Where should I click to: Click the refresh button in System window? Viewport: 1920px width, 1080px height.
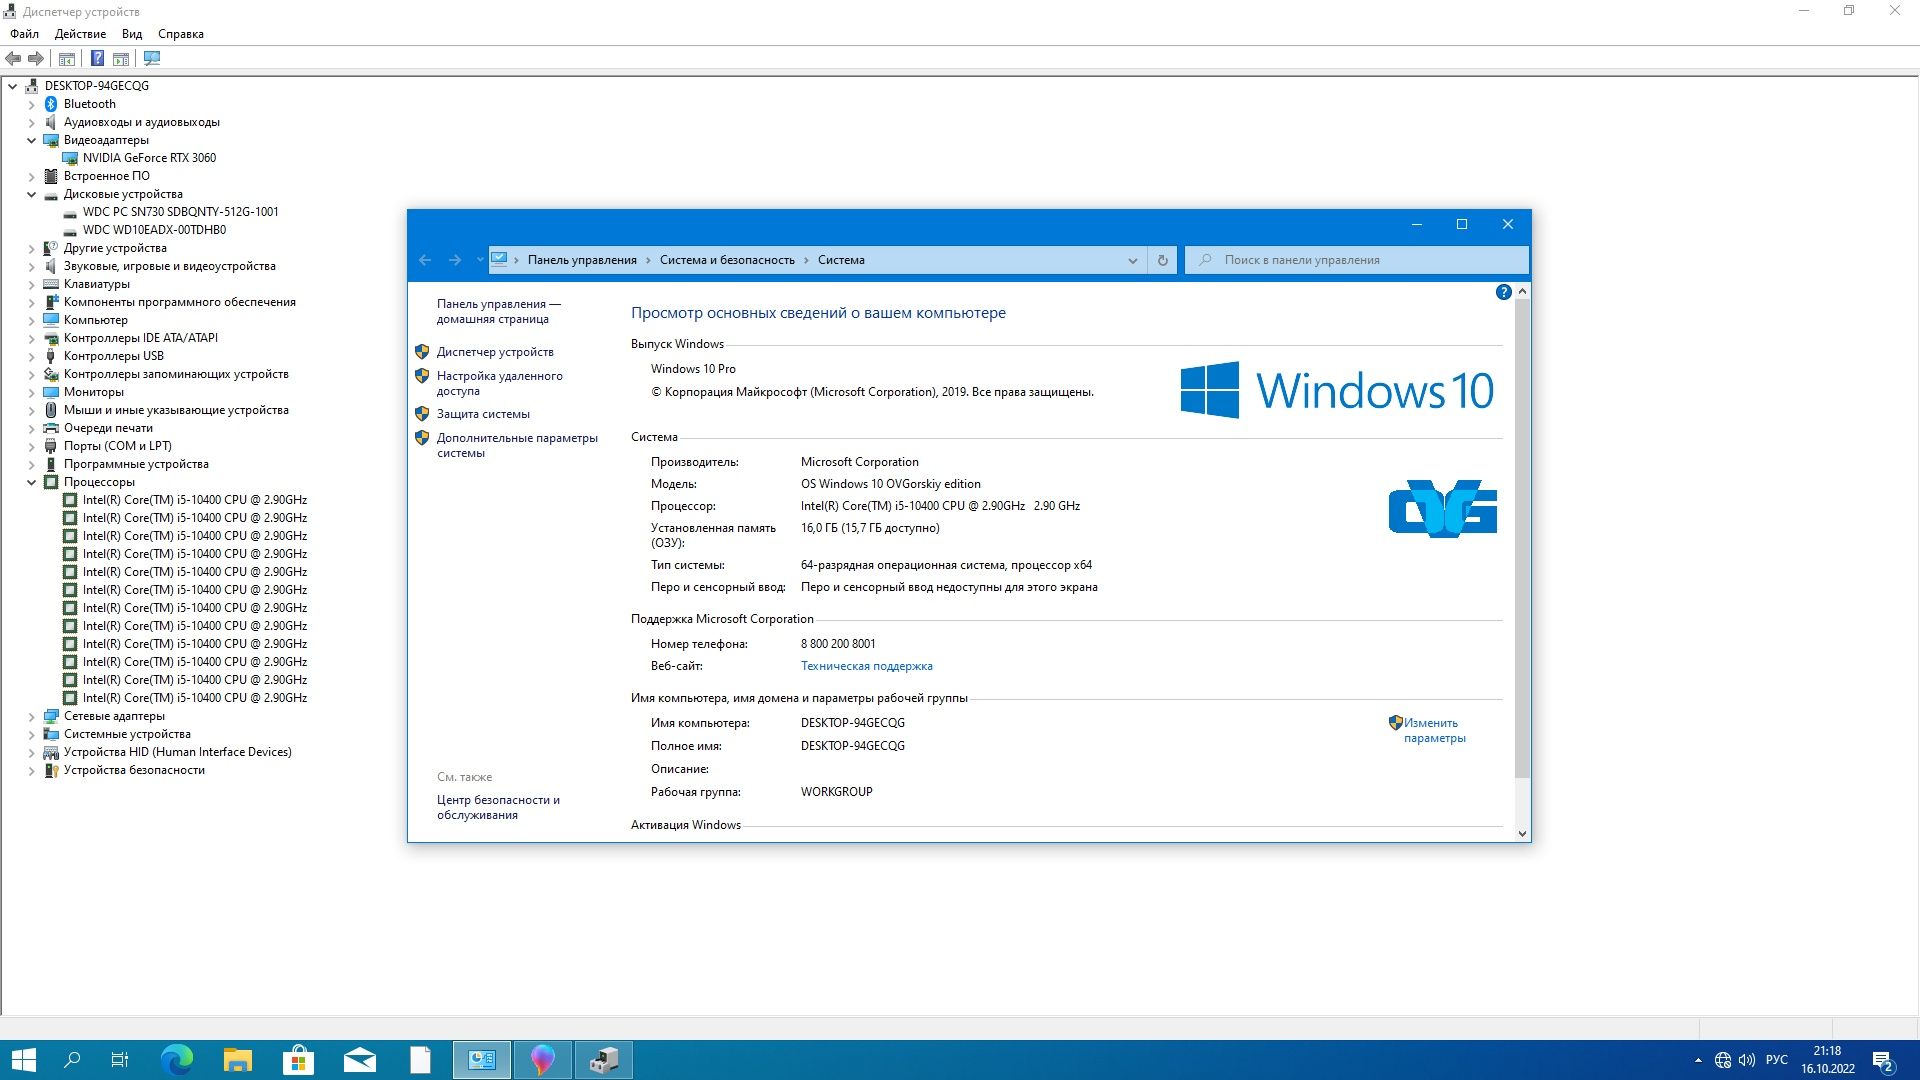pos(1162,260)
